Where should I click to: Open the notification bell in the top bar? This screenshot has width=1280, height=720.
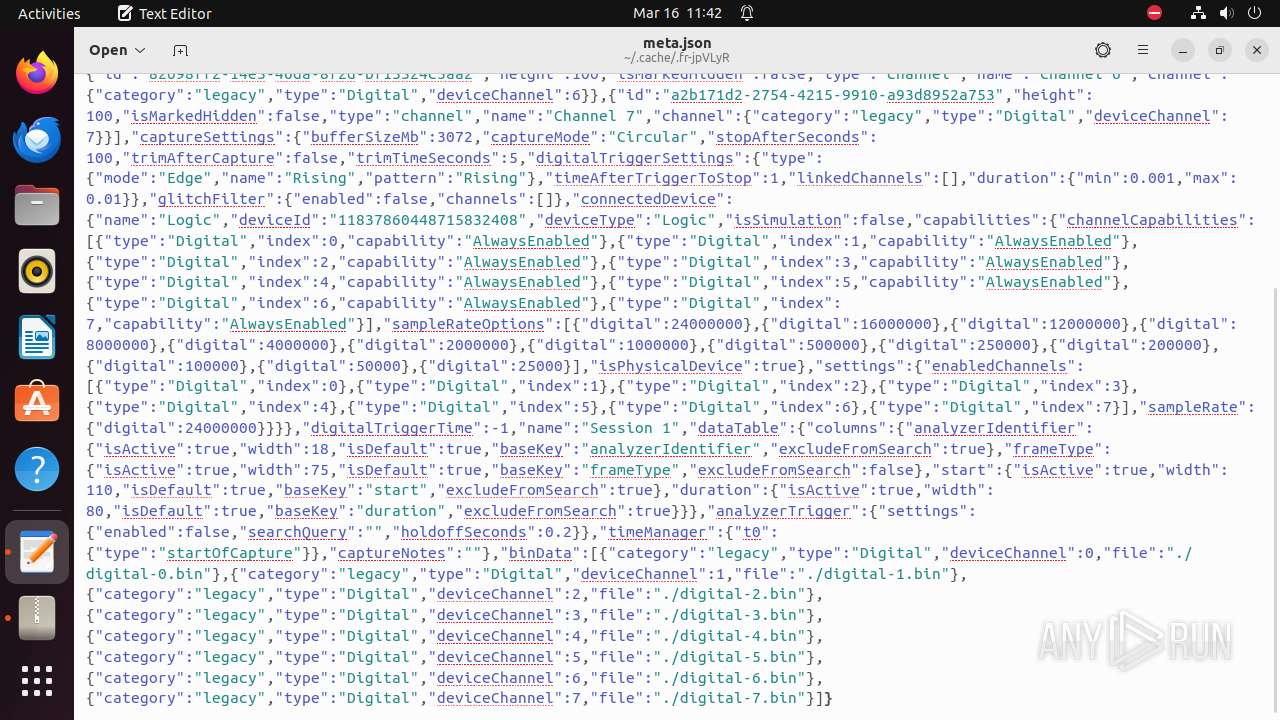(x=747, y=14)
